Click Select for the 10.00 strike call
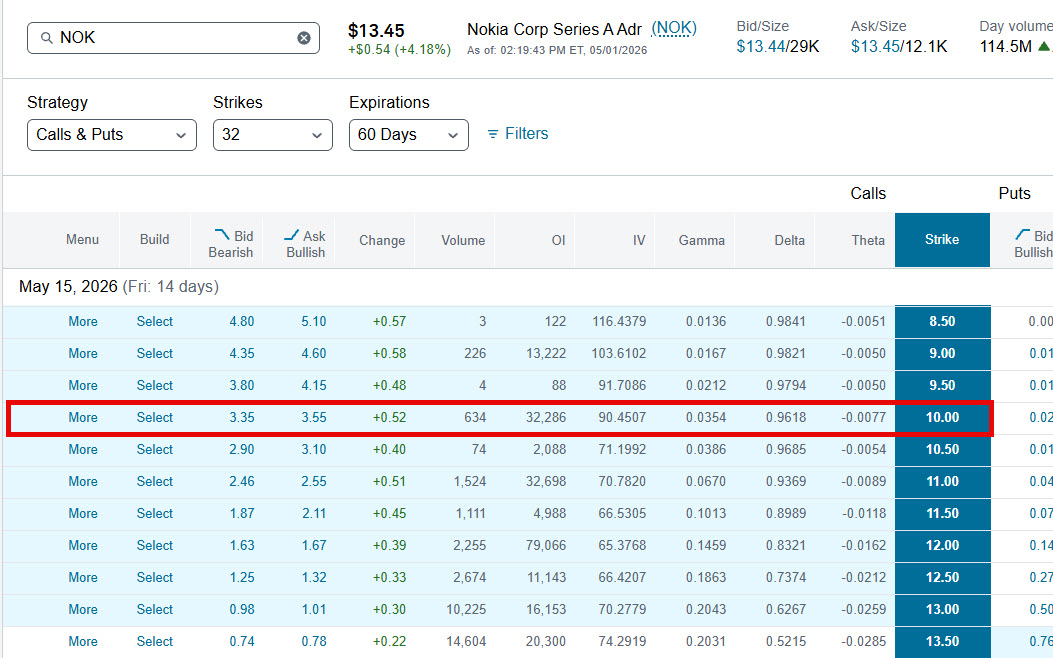This screenshot has width=1053, height=658. [154, 418]
